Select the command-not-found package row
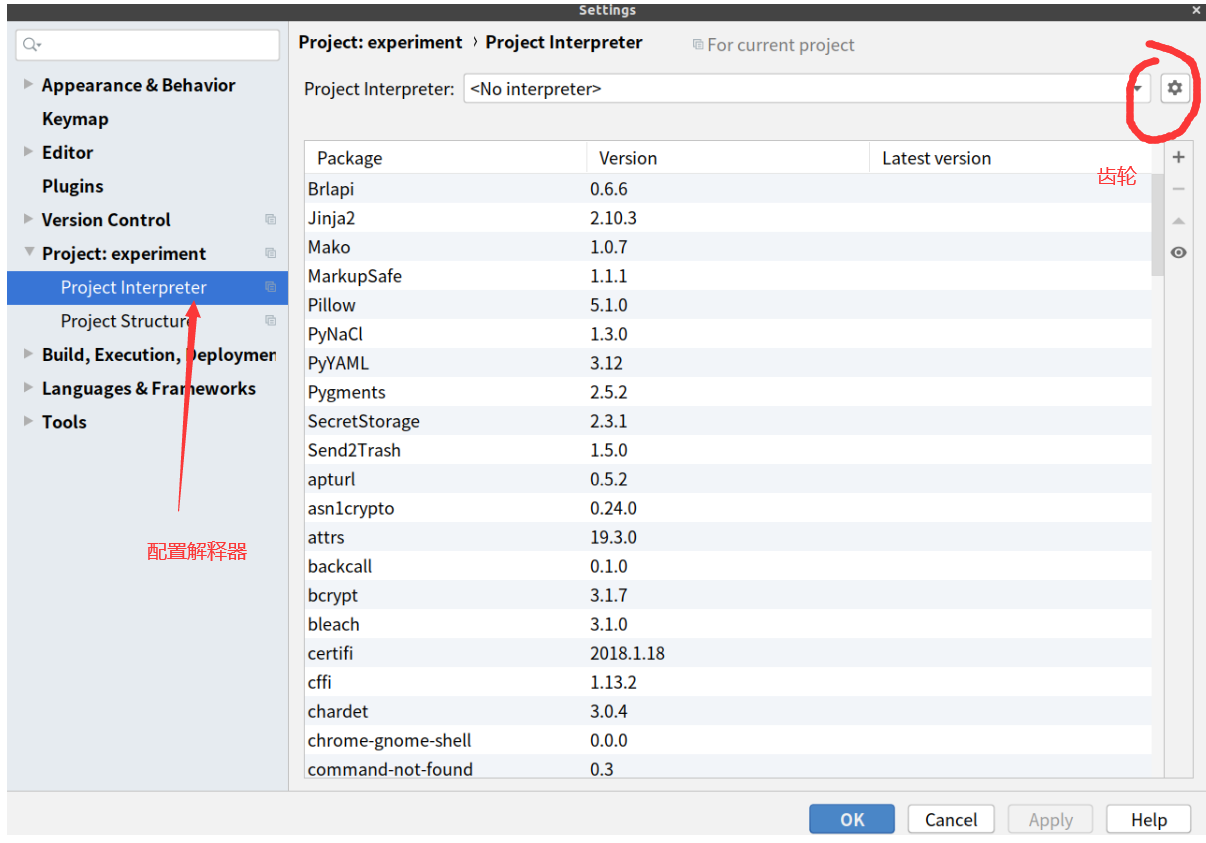Image resolution: width=1206 pixels, height=843 pixels. pyautogui.click(x=728, y=768)
